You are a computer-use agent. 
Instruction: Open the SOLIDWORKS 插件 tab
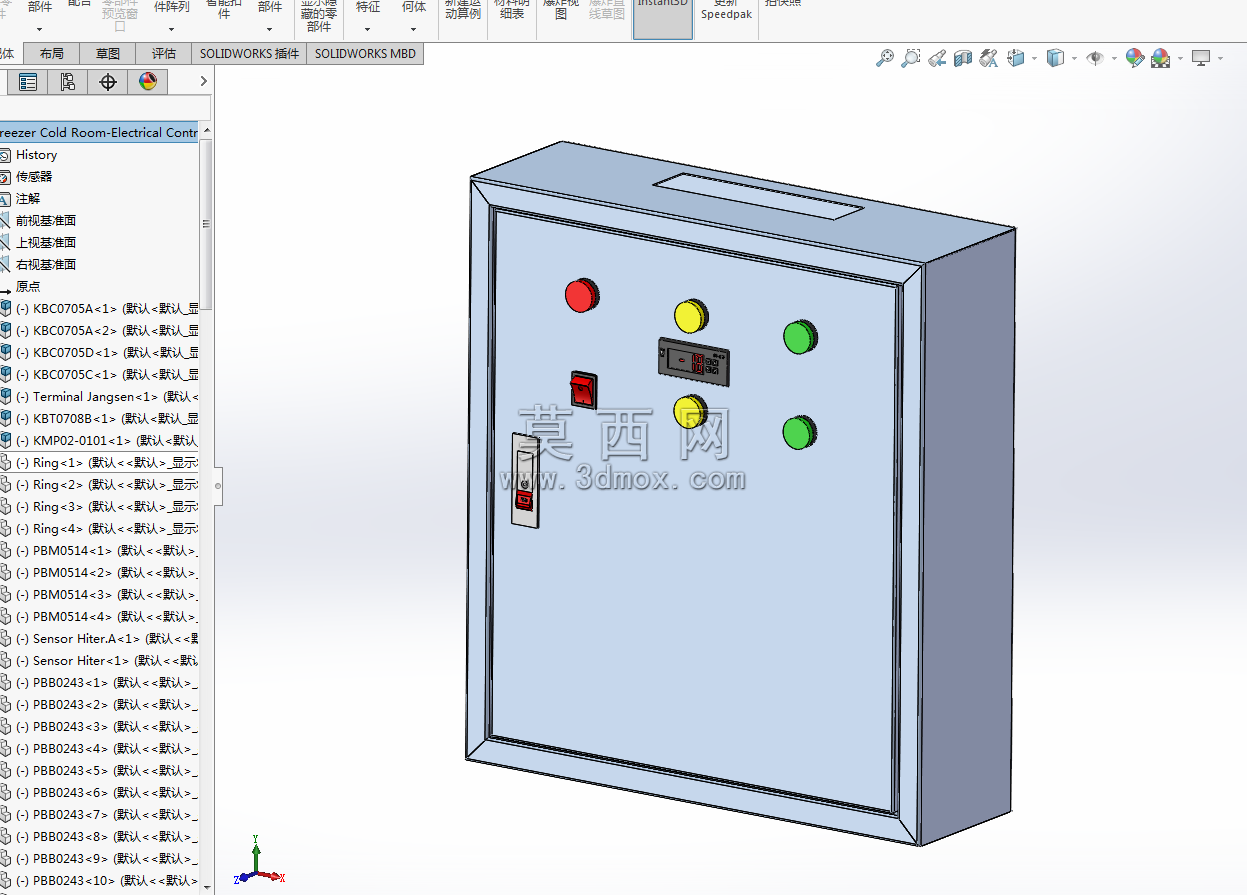click(249, 54)
